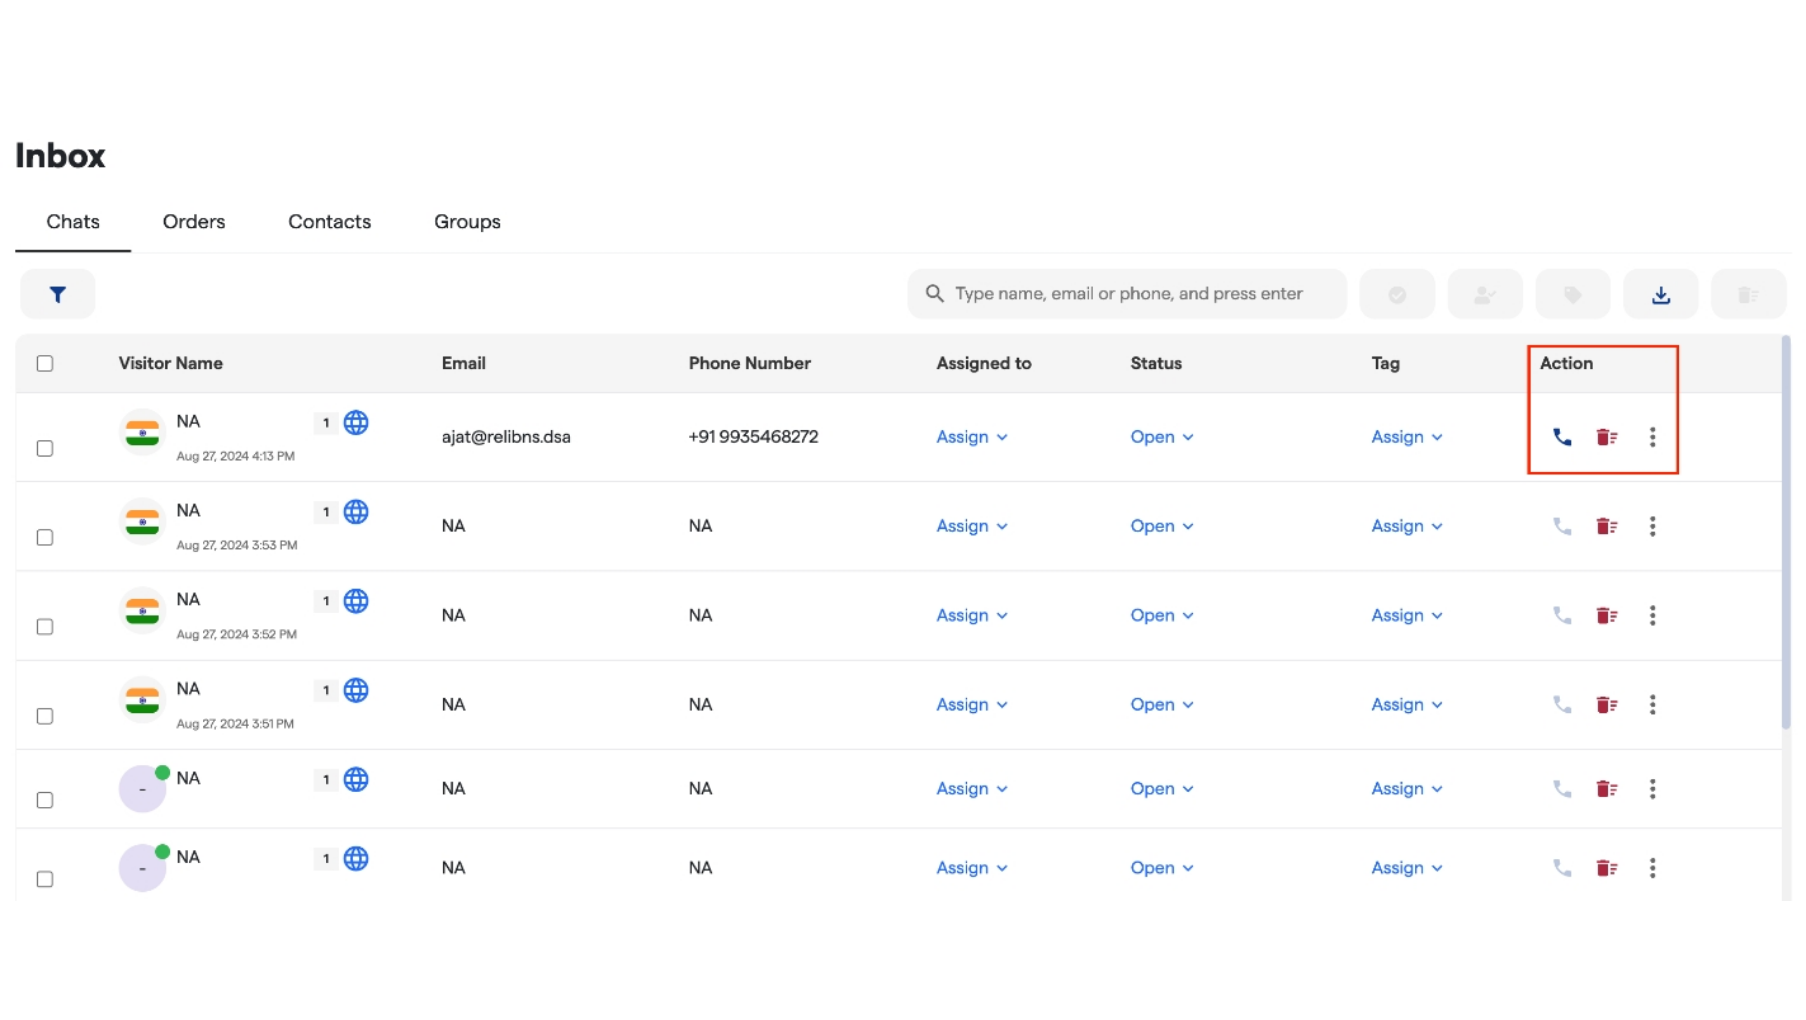Tick the select-all checkbox in table header
Viewport: 1806px width, 1020px height.
pos(45,363)
